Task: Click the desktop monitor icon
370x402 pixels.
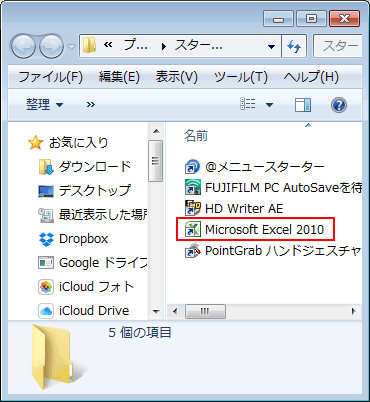Action: pos(46,191)
